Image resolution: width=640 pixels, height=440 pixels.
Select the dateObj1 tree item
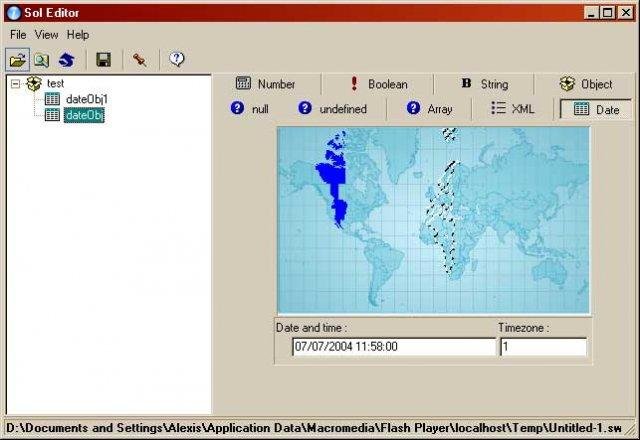pyautogui.click(x=87, y=99)
